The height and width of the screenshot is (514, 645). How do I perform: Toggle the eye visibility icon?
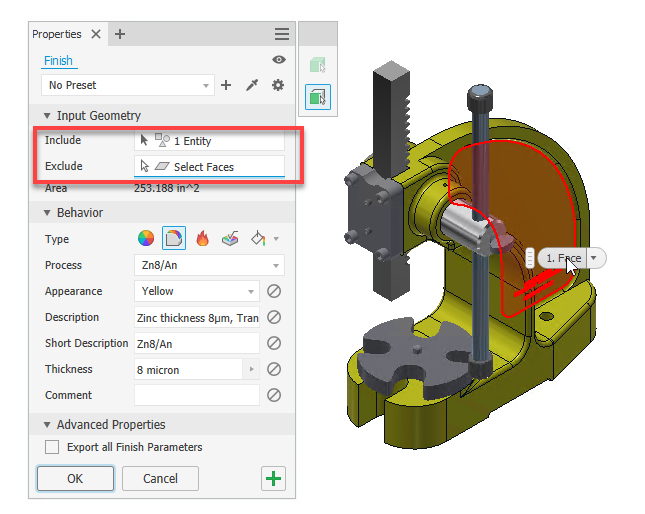coord(279,60)
